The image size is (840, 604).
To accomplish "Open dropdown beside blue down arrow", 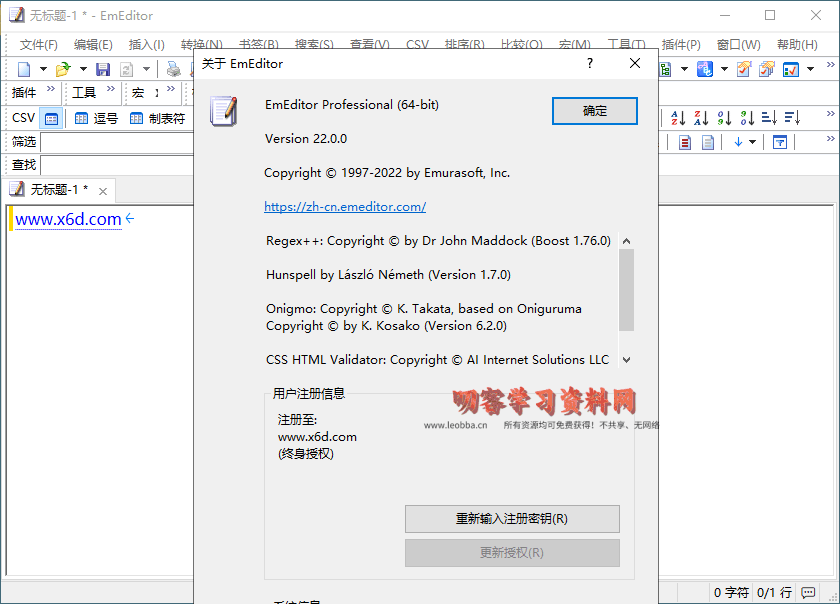I will (753, 142).
